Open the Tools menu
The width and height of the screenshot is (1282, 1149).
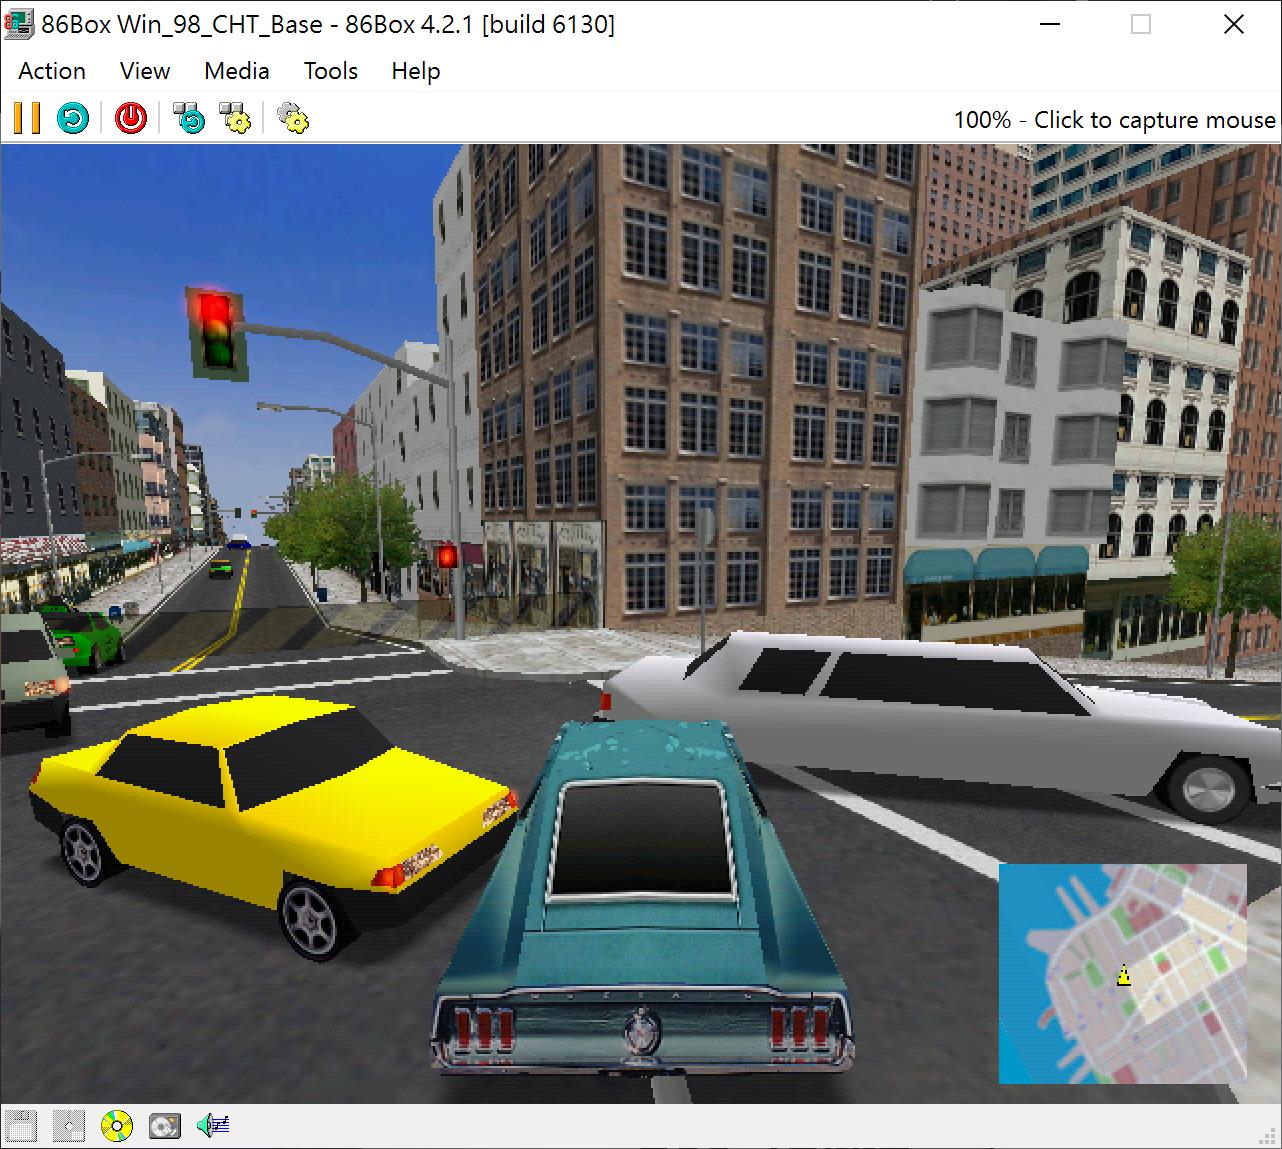(331, 71)
